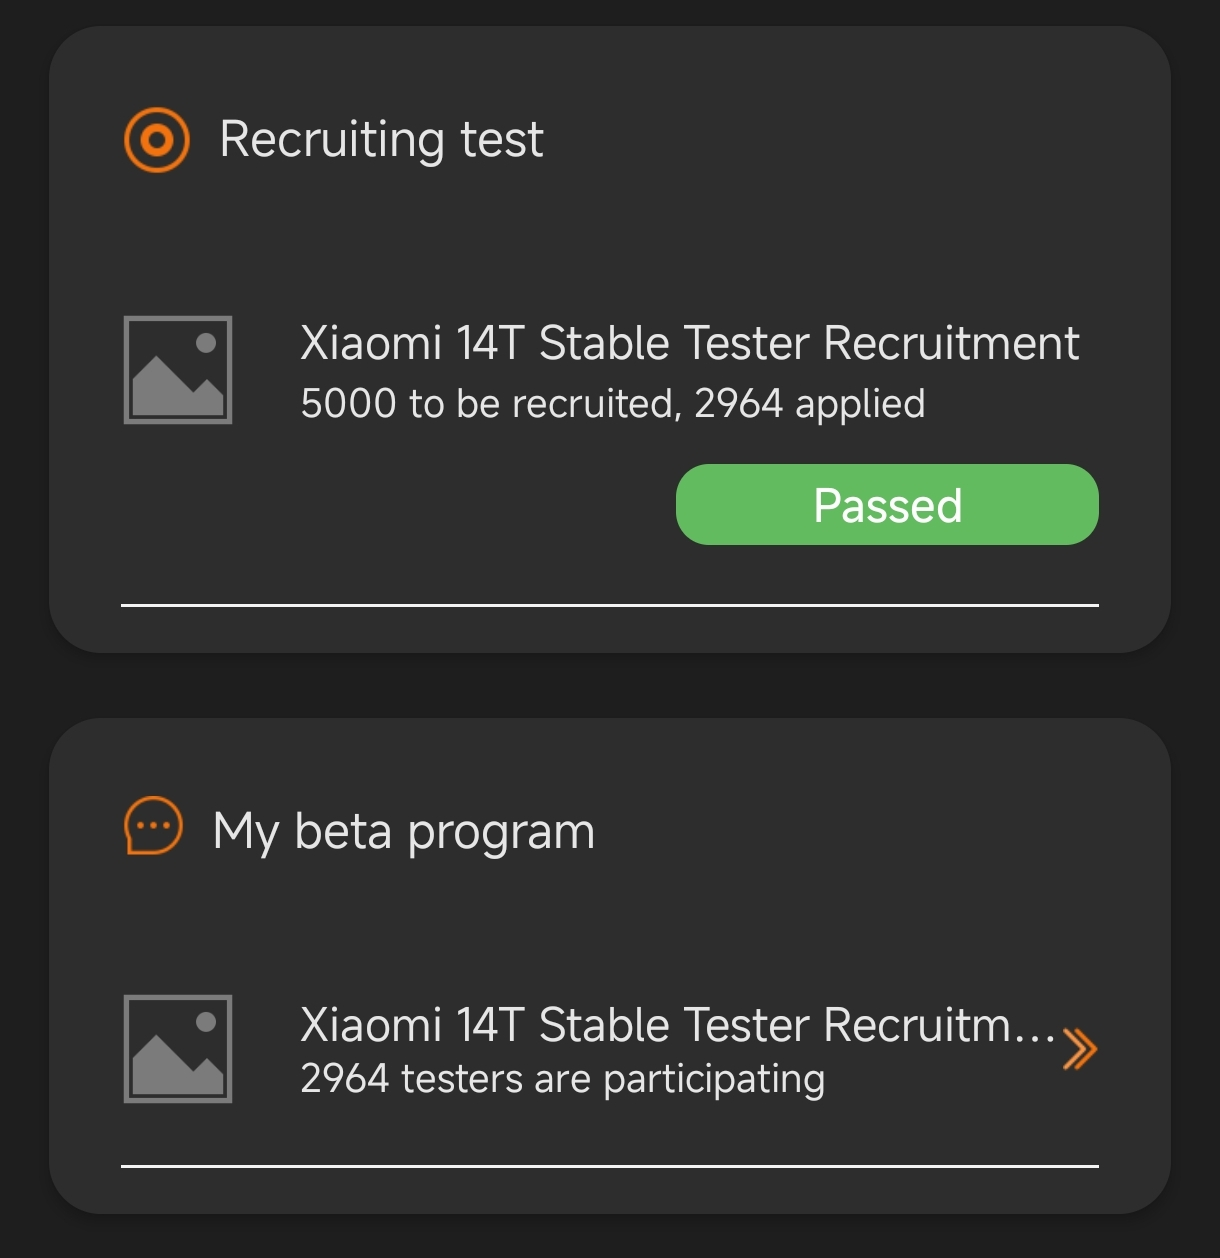Click the white divider line under beta program entry
The height and width of the screenshot is (1258, 1220).
pos(610,1166)
